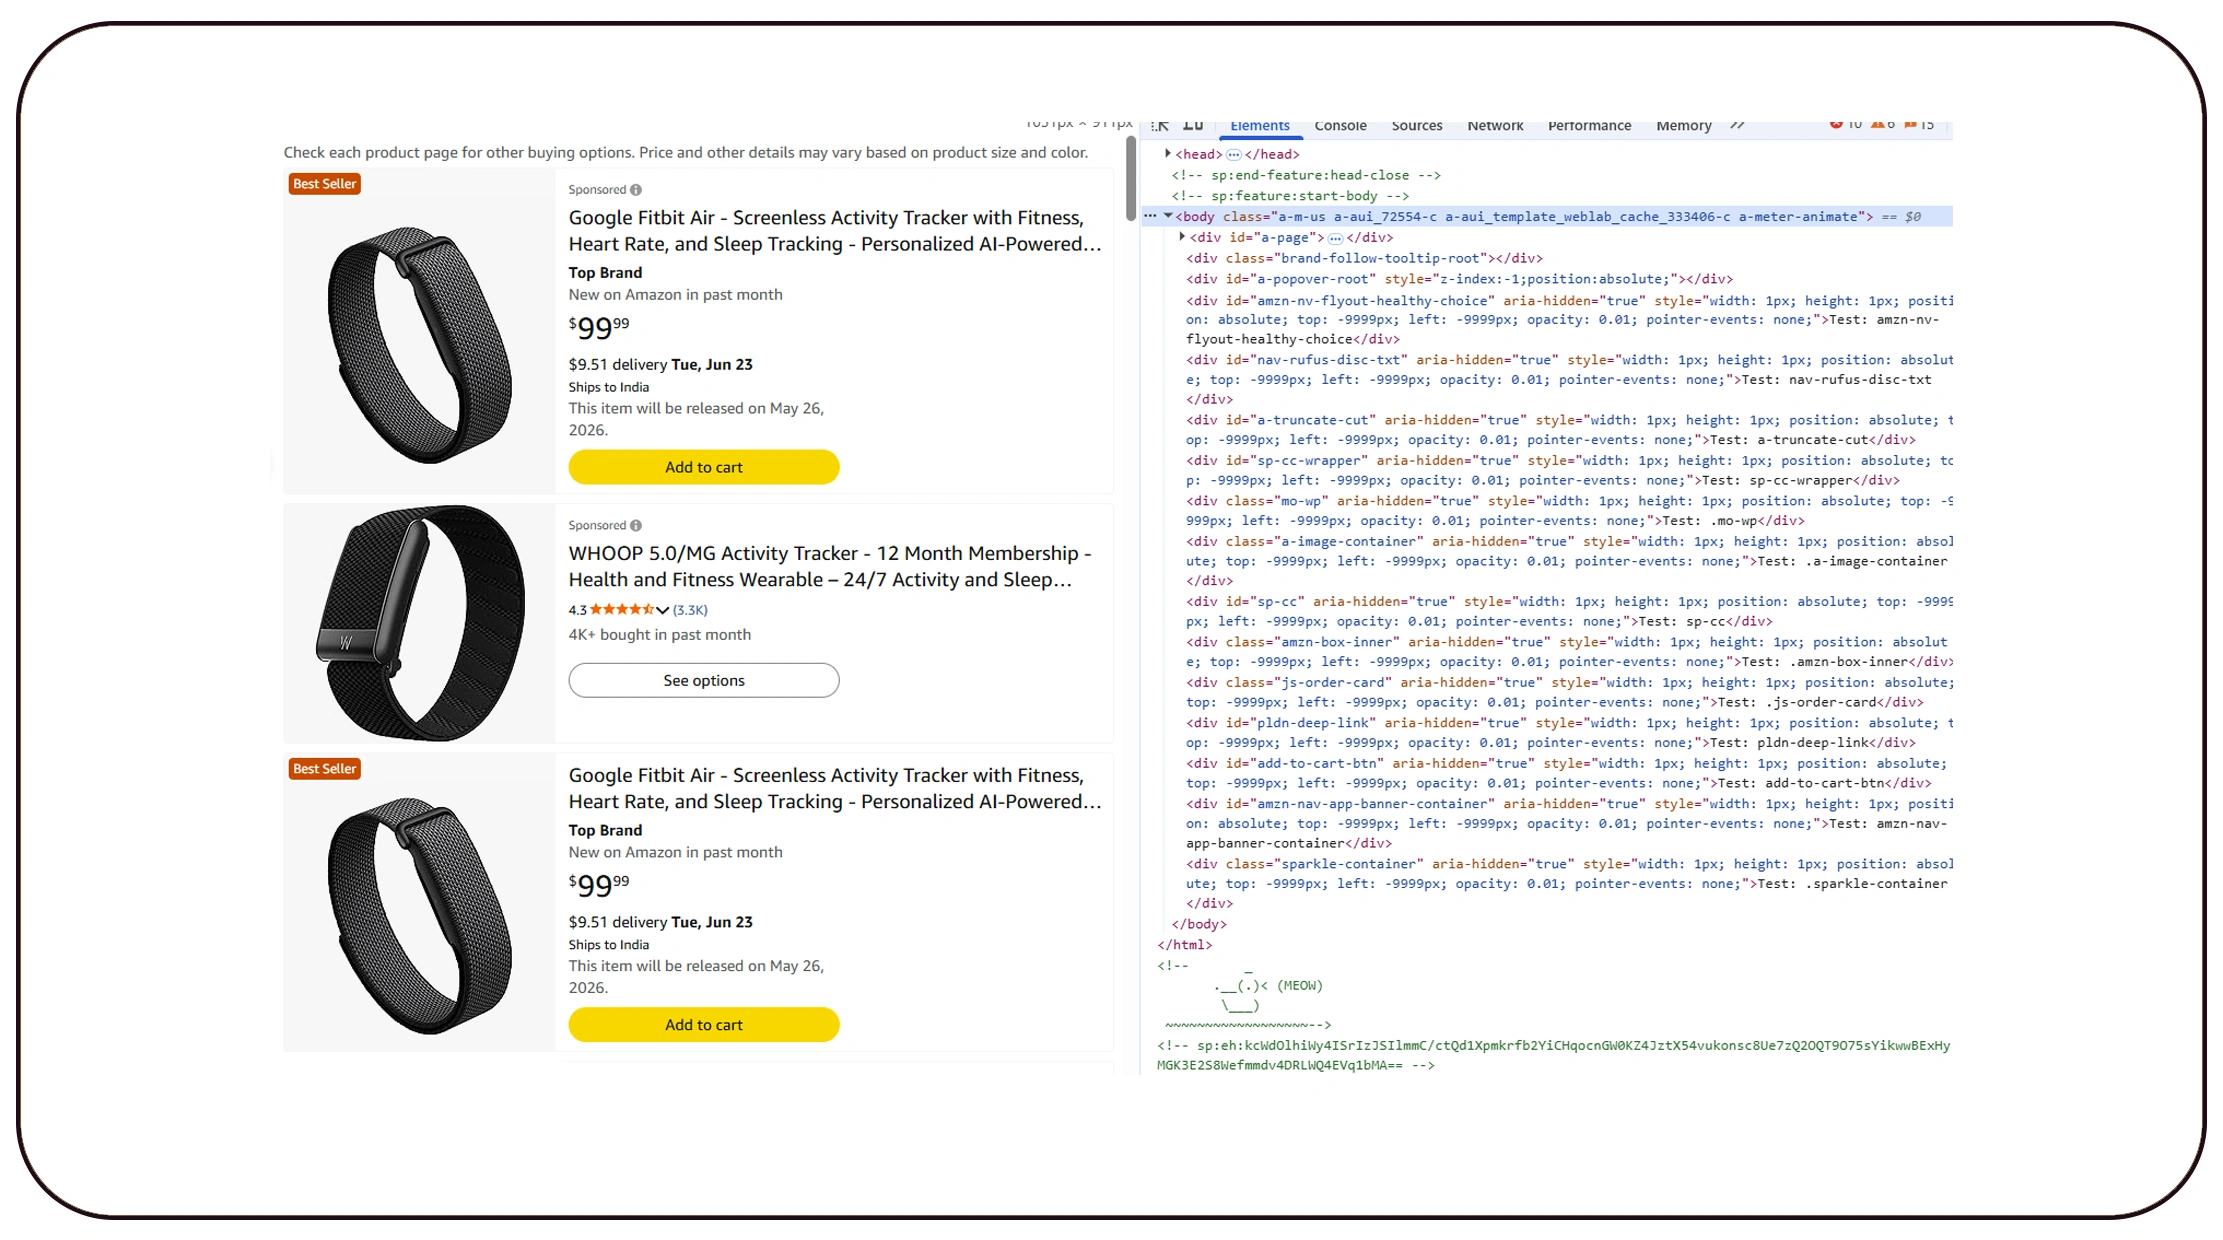Add the non-sponsored Fitbit Air to cart
This screenshot has height=1240, width=2223.
coord(704,1025)
